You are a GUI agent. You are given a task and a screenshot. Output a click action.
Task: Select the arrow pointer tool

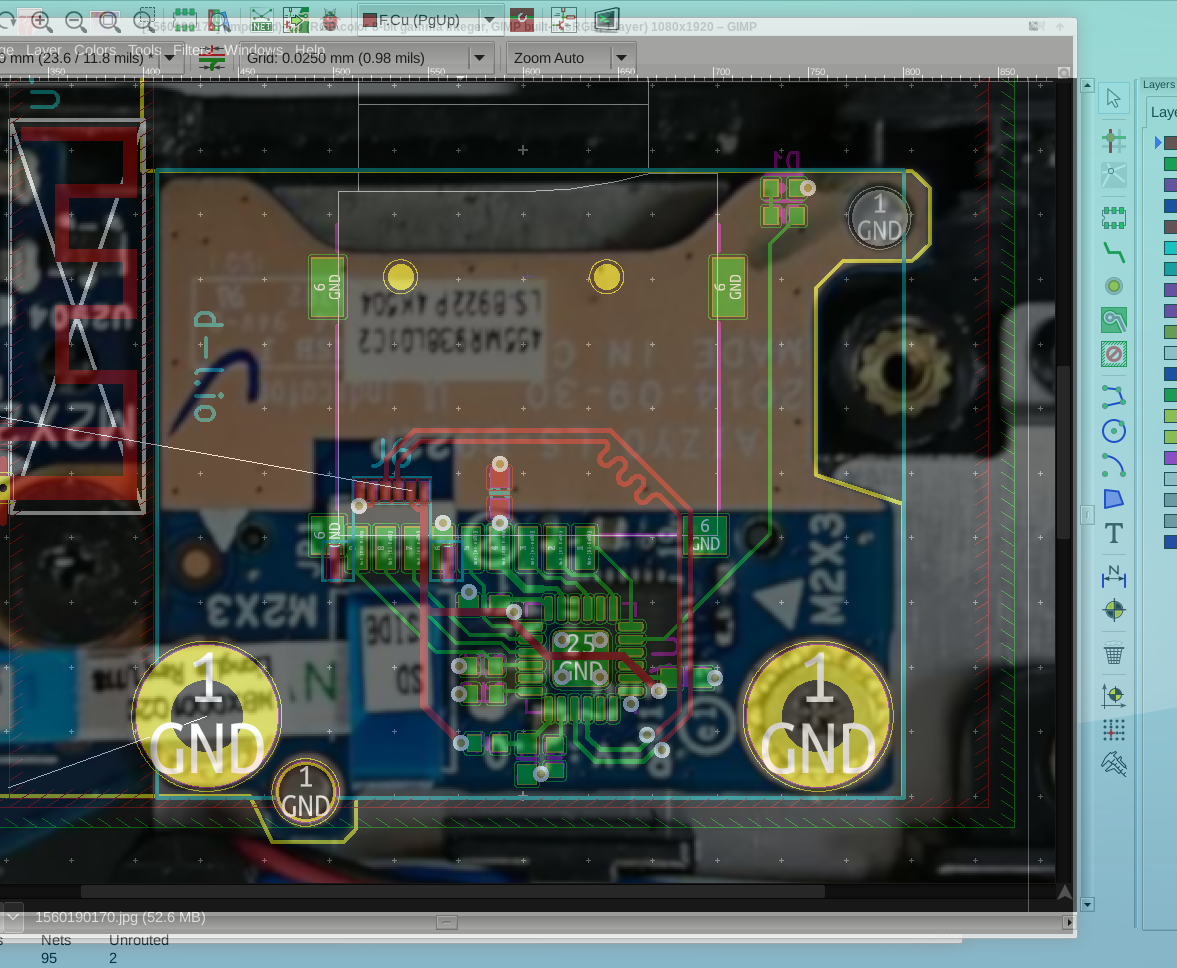[x=1114, y=98]
